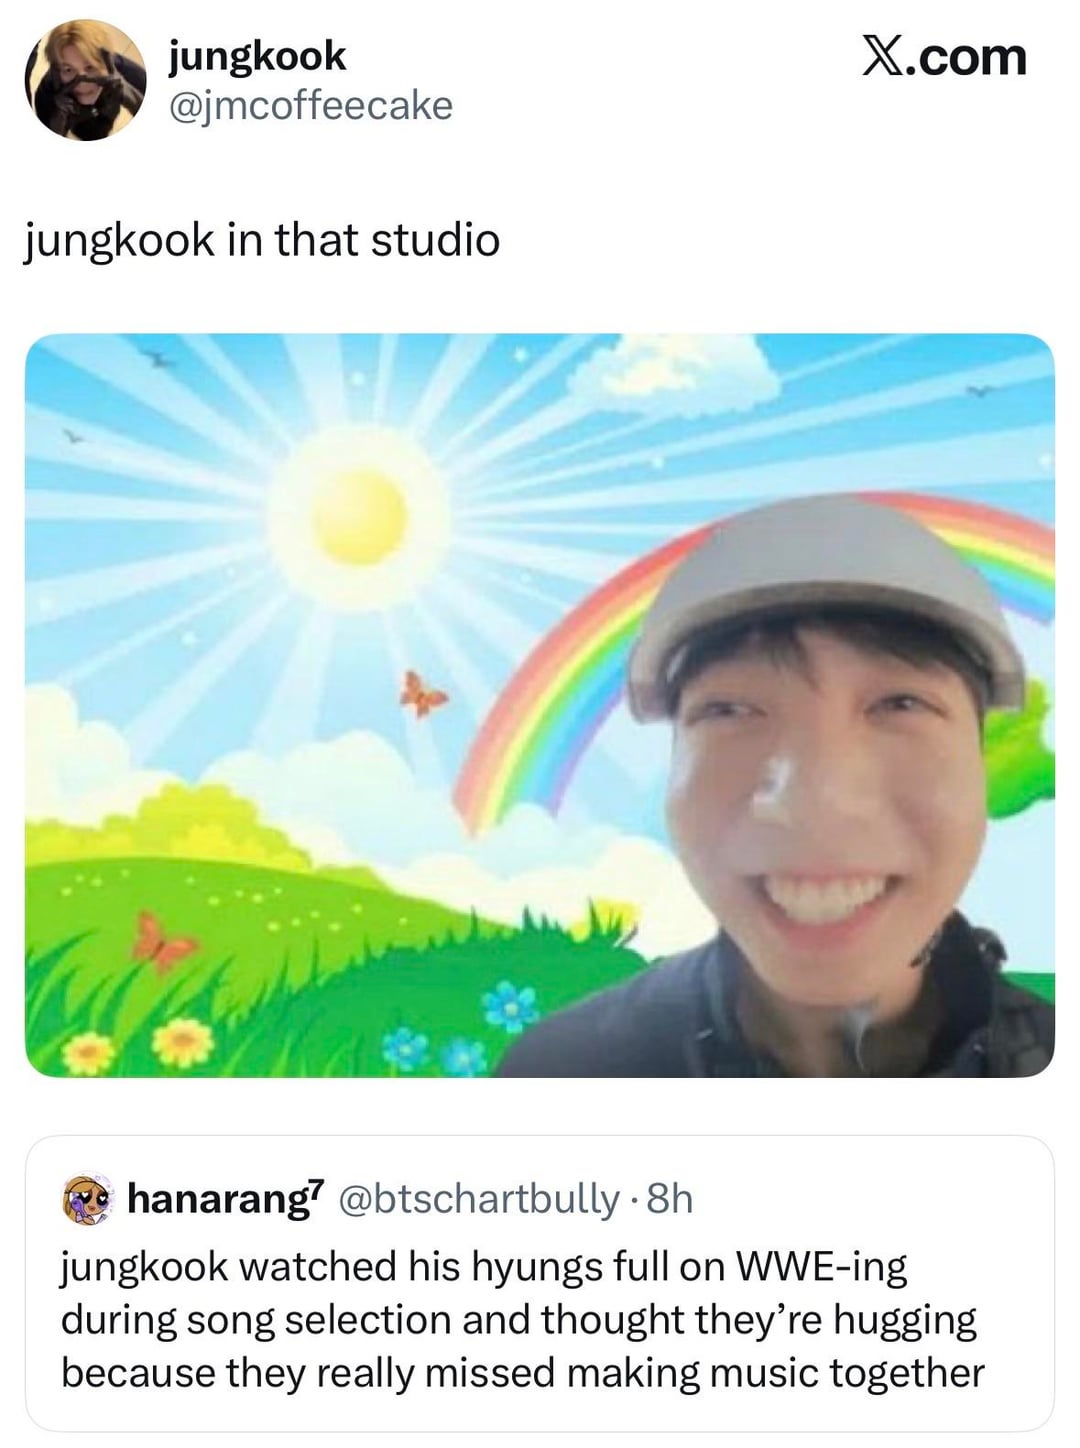Click the 8h timestamp on quoted tweet
This screenshot has height=1448, width=1080.
(x=670, y=1198)
